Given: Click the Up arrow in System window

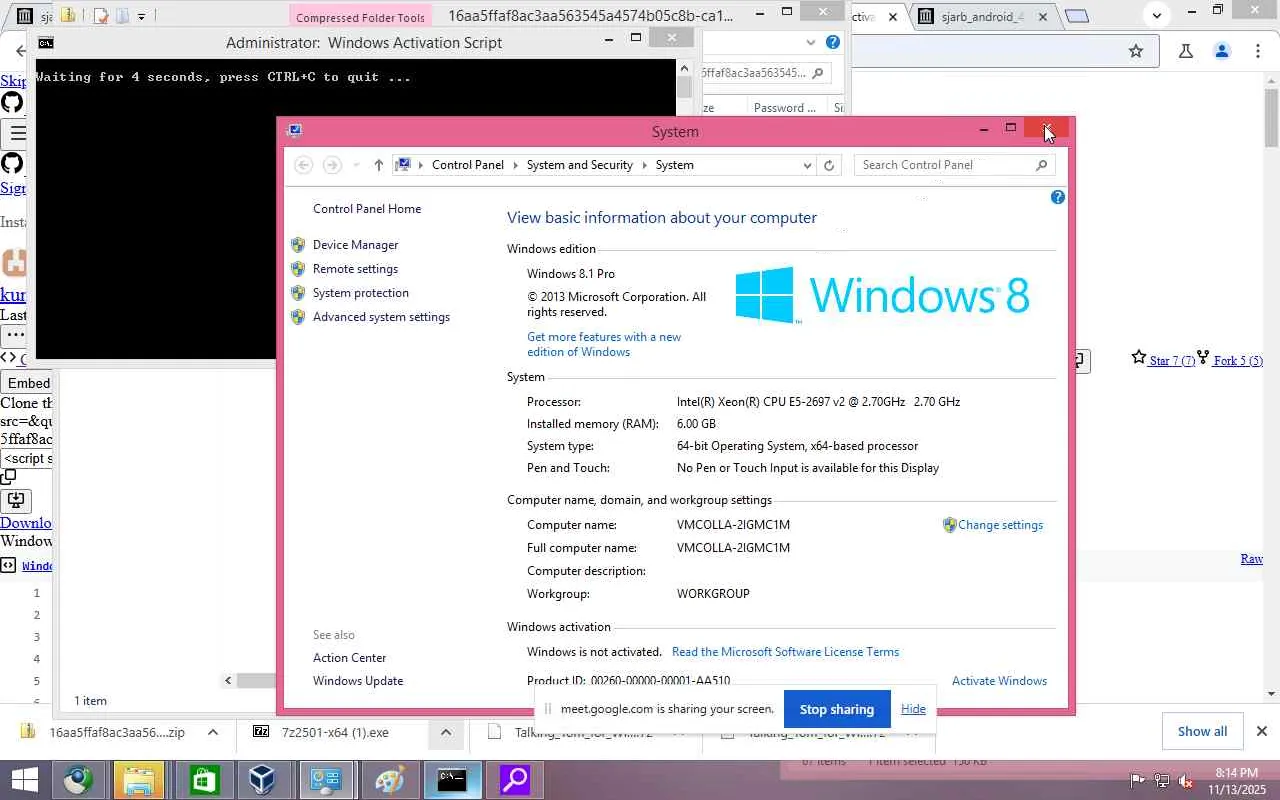Looking at the screenshot, I should coord(378,165).
